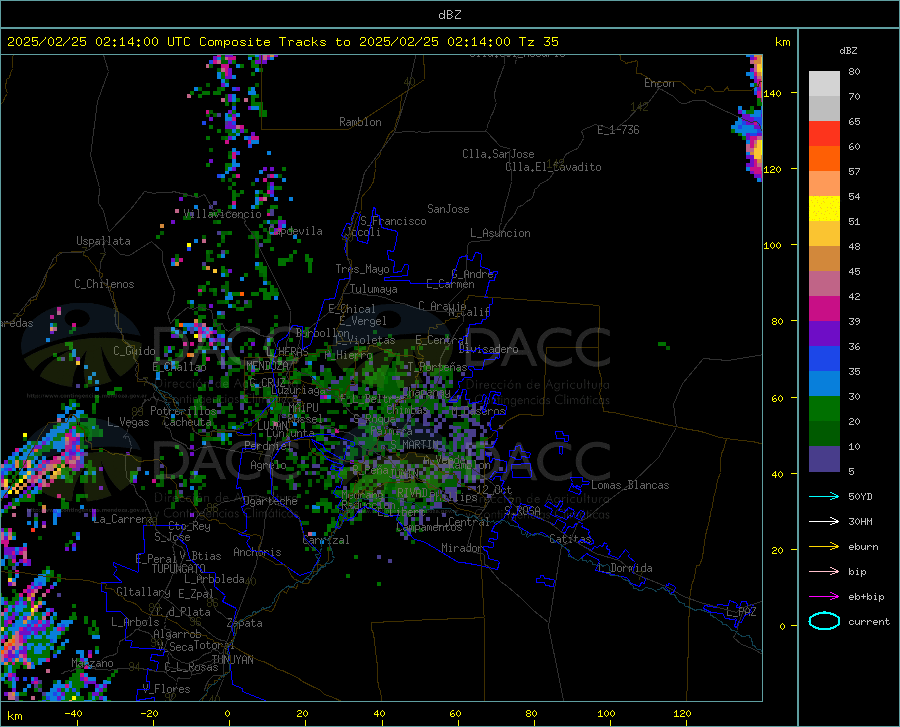Click the Capdevila map label
The image size is (900, 727).
(x=296, y=231)
